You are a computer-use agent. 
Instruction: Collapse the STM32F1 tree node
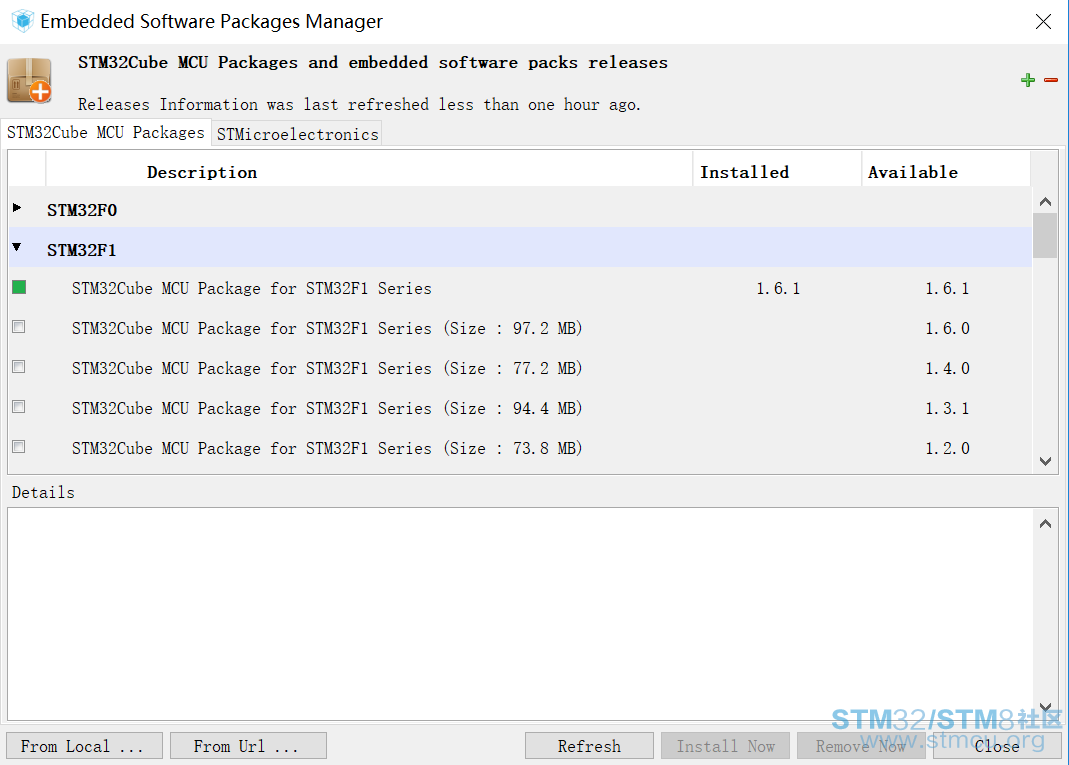coord(17,247)
